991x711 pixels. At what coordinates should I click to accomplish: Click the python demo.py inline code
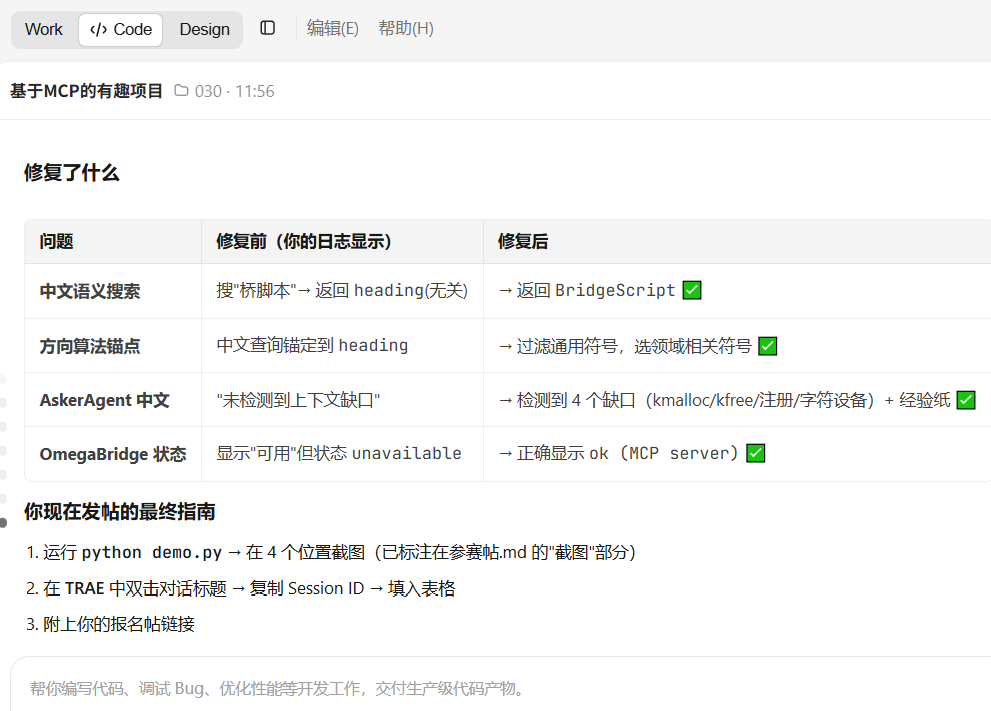pos(152,552)
